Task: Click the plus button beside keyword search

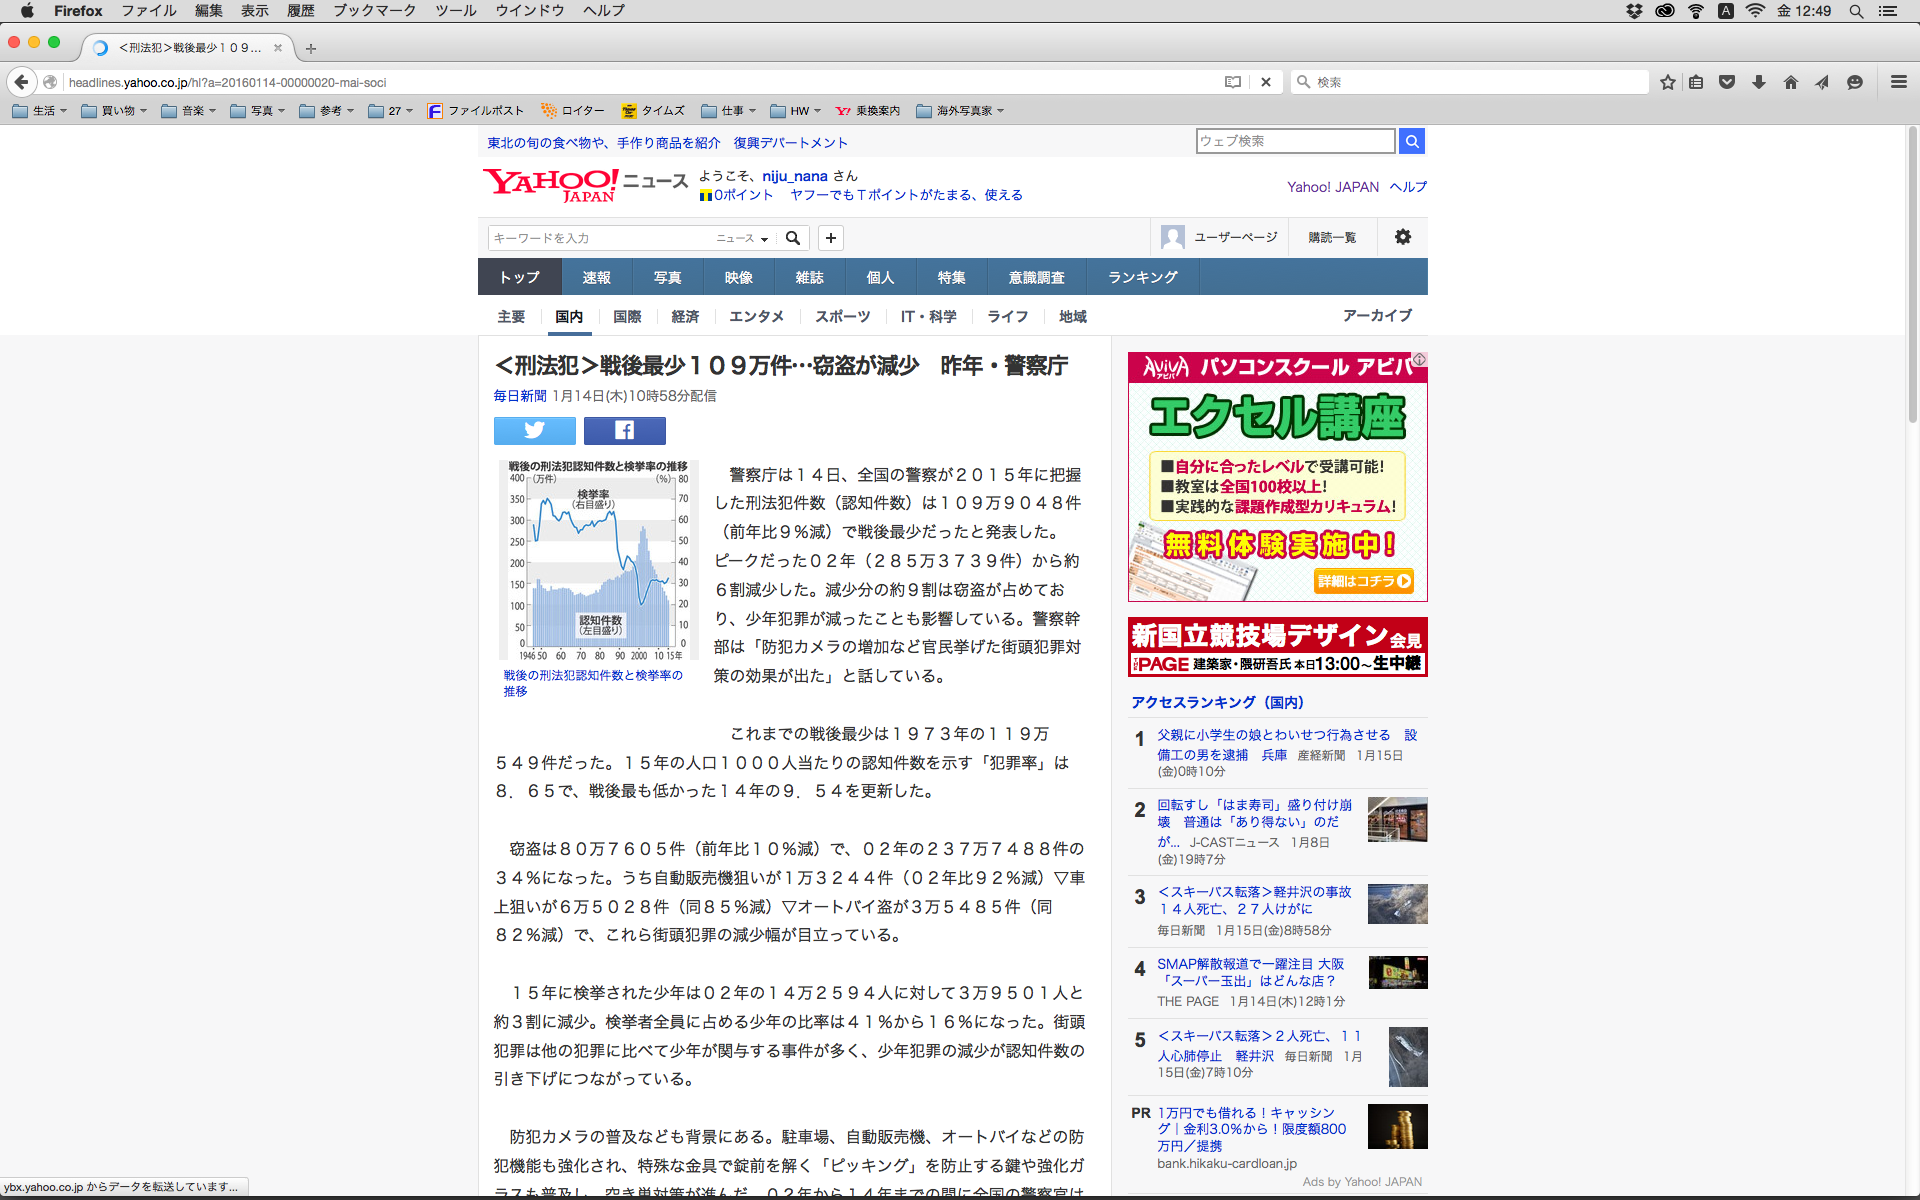Action: (830, 238)
